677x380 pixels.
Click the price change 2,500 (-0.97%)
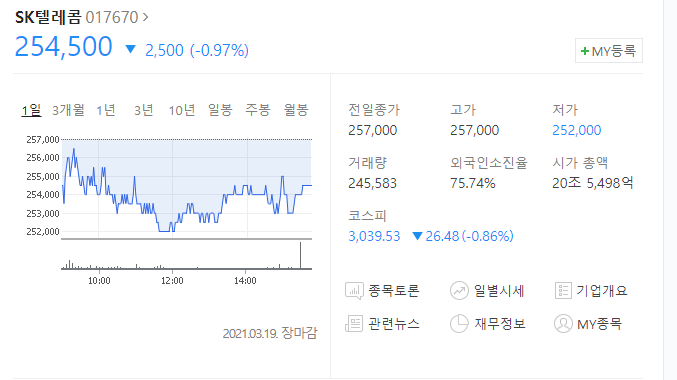coord(197,51)
